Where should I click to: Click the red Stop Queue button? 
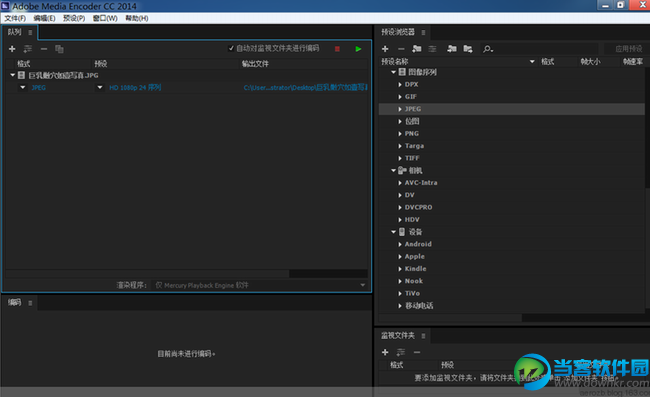point(337,49)
